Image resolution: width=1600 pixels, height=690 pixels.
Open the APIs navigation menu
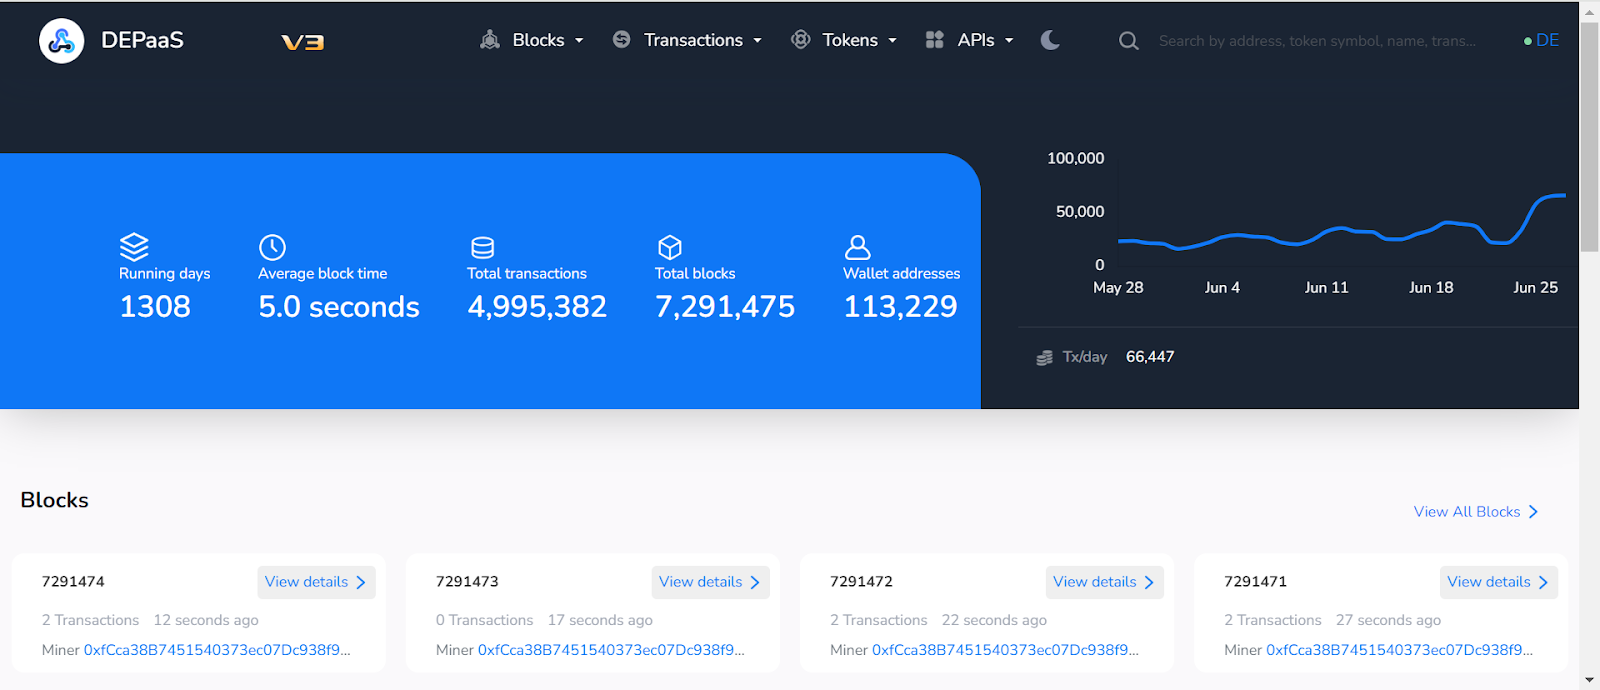pyautogui.click(x=969, y=40)
